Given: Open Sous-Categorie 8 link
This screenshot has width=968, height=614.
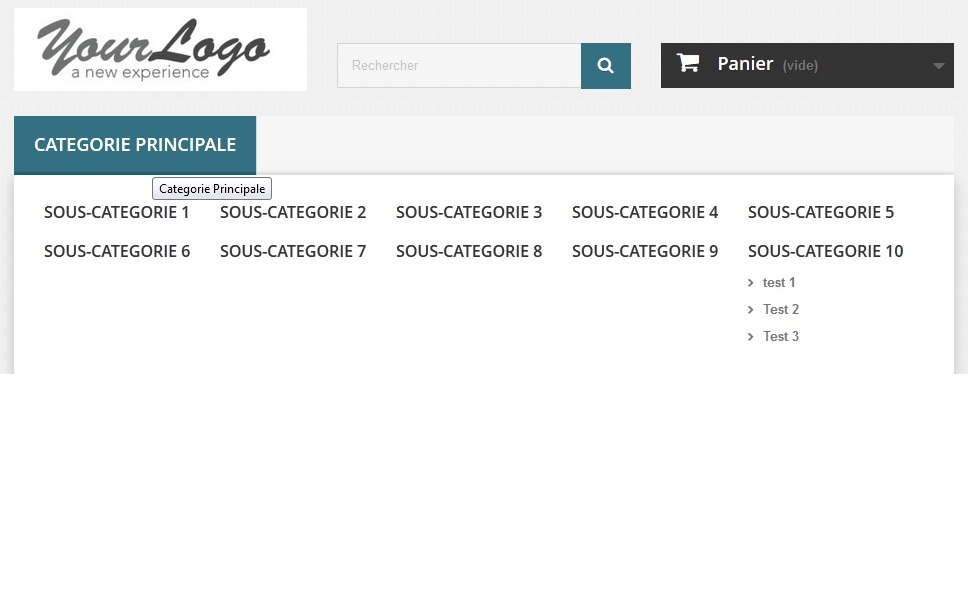Looking at the screenshot, I should tap(469, 251).
